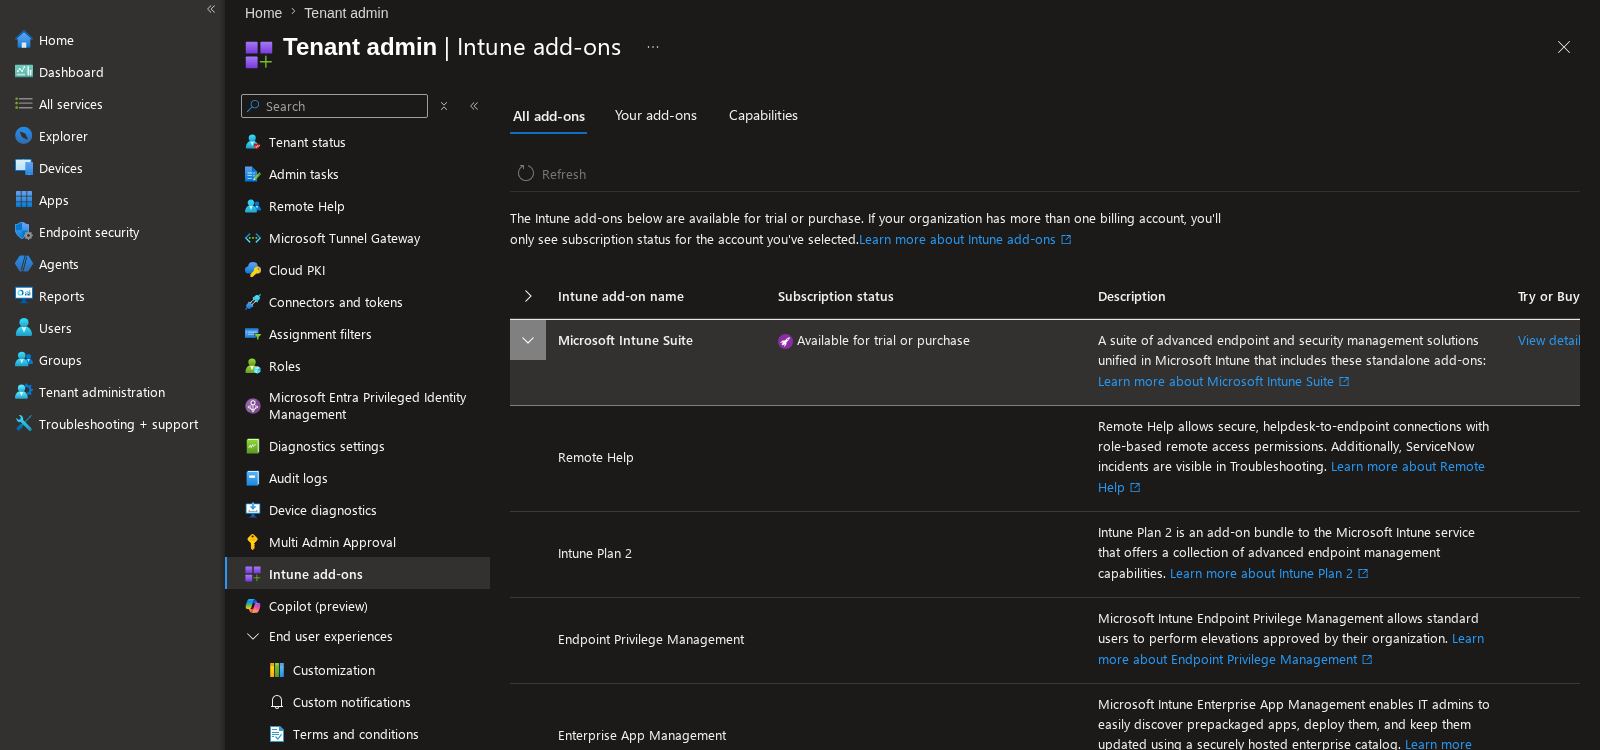Clear the menu search with X

pyautogui.click(x=444, y=106)
